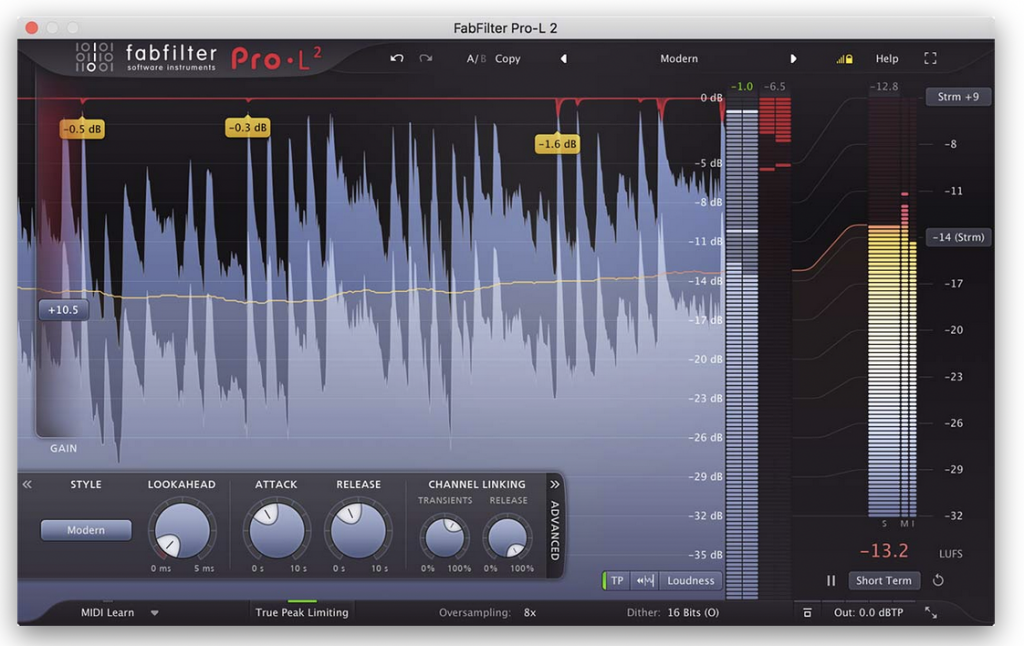Click the -1.6 dB gain reduction label
Viewport: 1024px width, 646px height.
[x=557, y=144]
